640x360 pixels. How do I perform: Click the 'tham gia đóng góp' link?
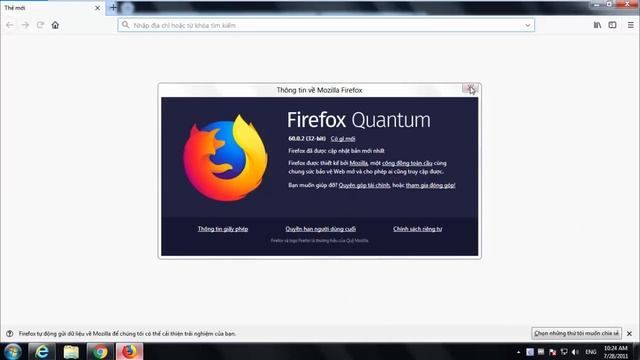[x=430, y=185]
